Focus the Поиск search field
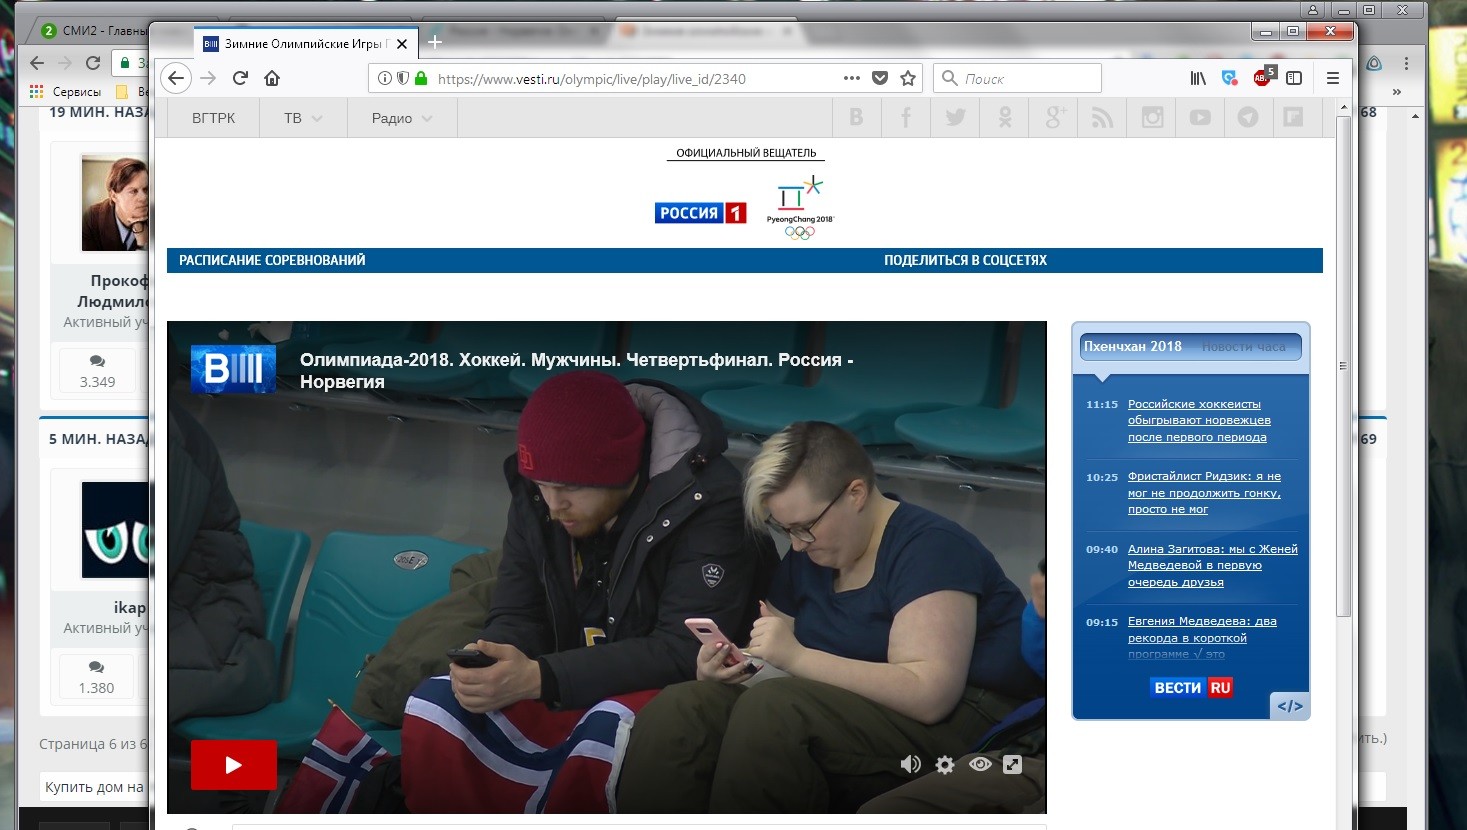1467x830 pixels. click(x=1018, y=78)
